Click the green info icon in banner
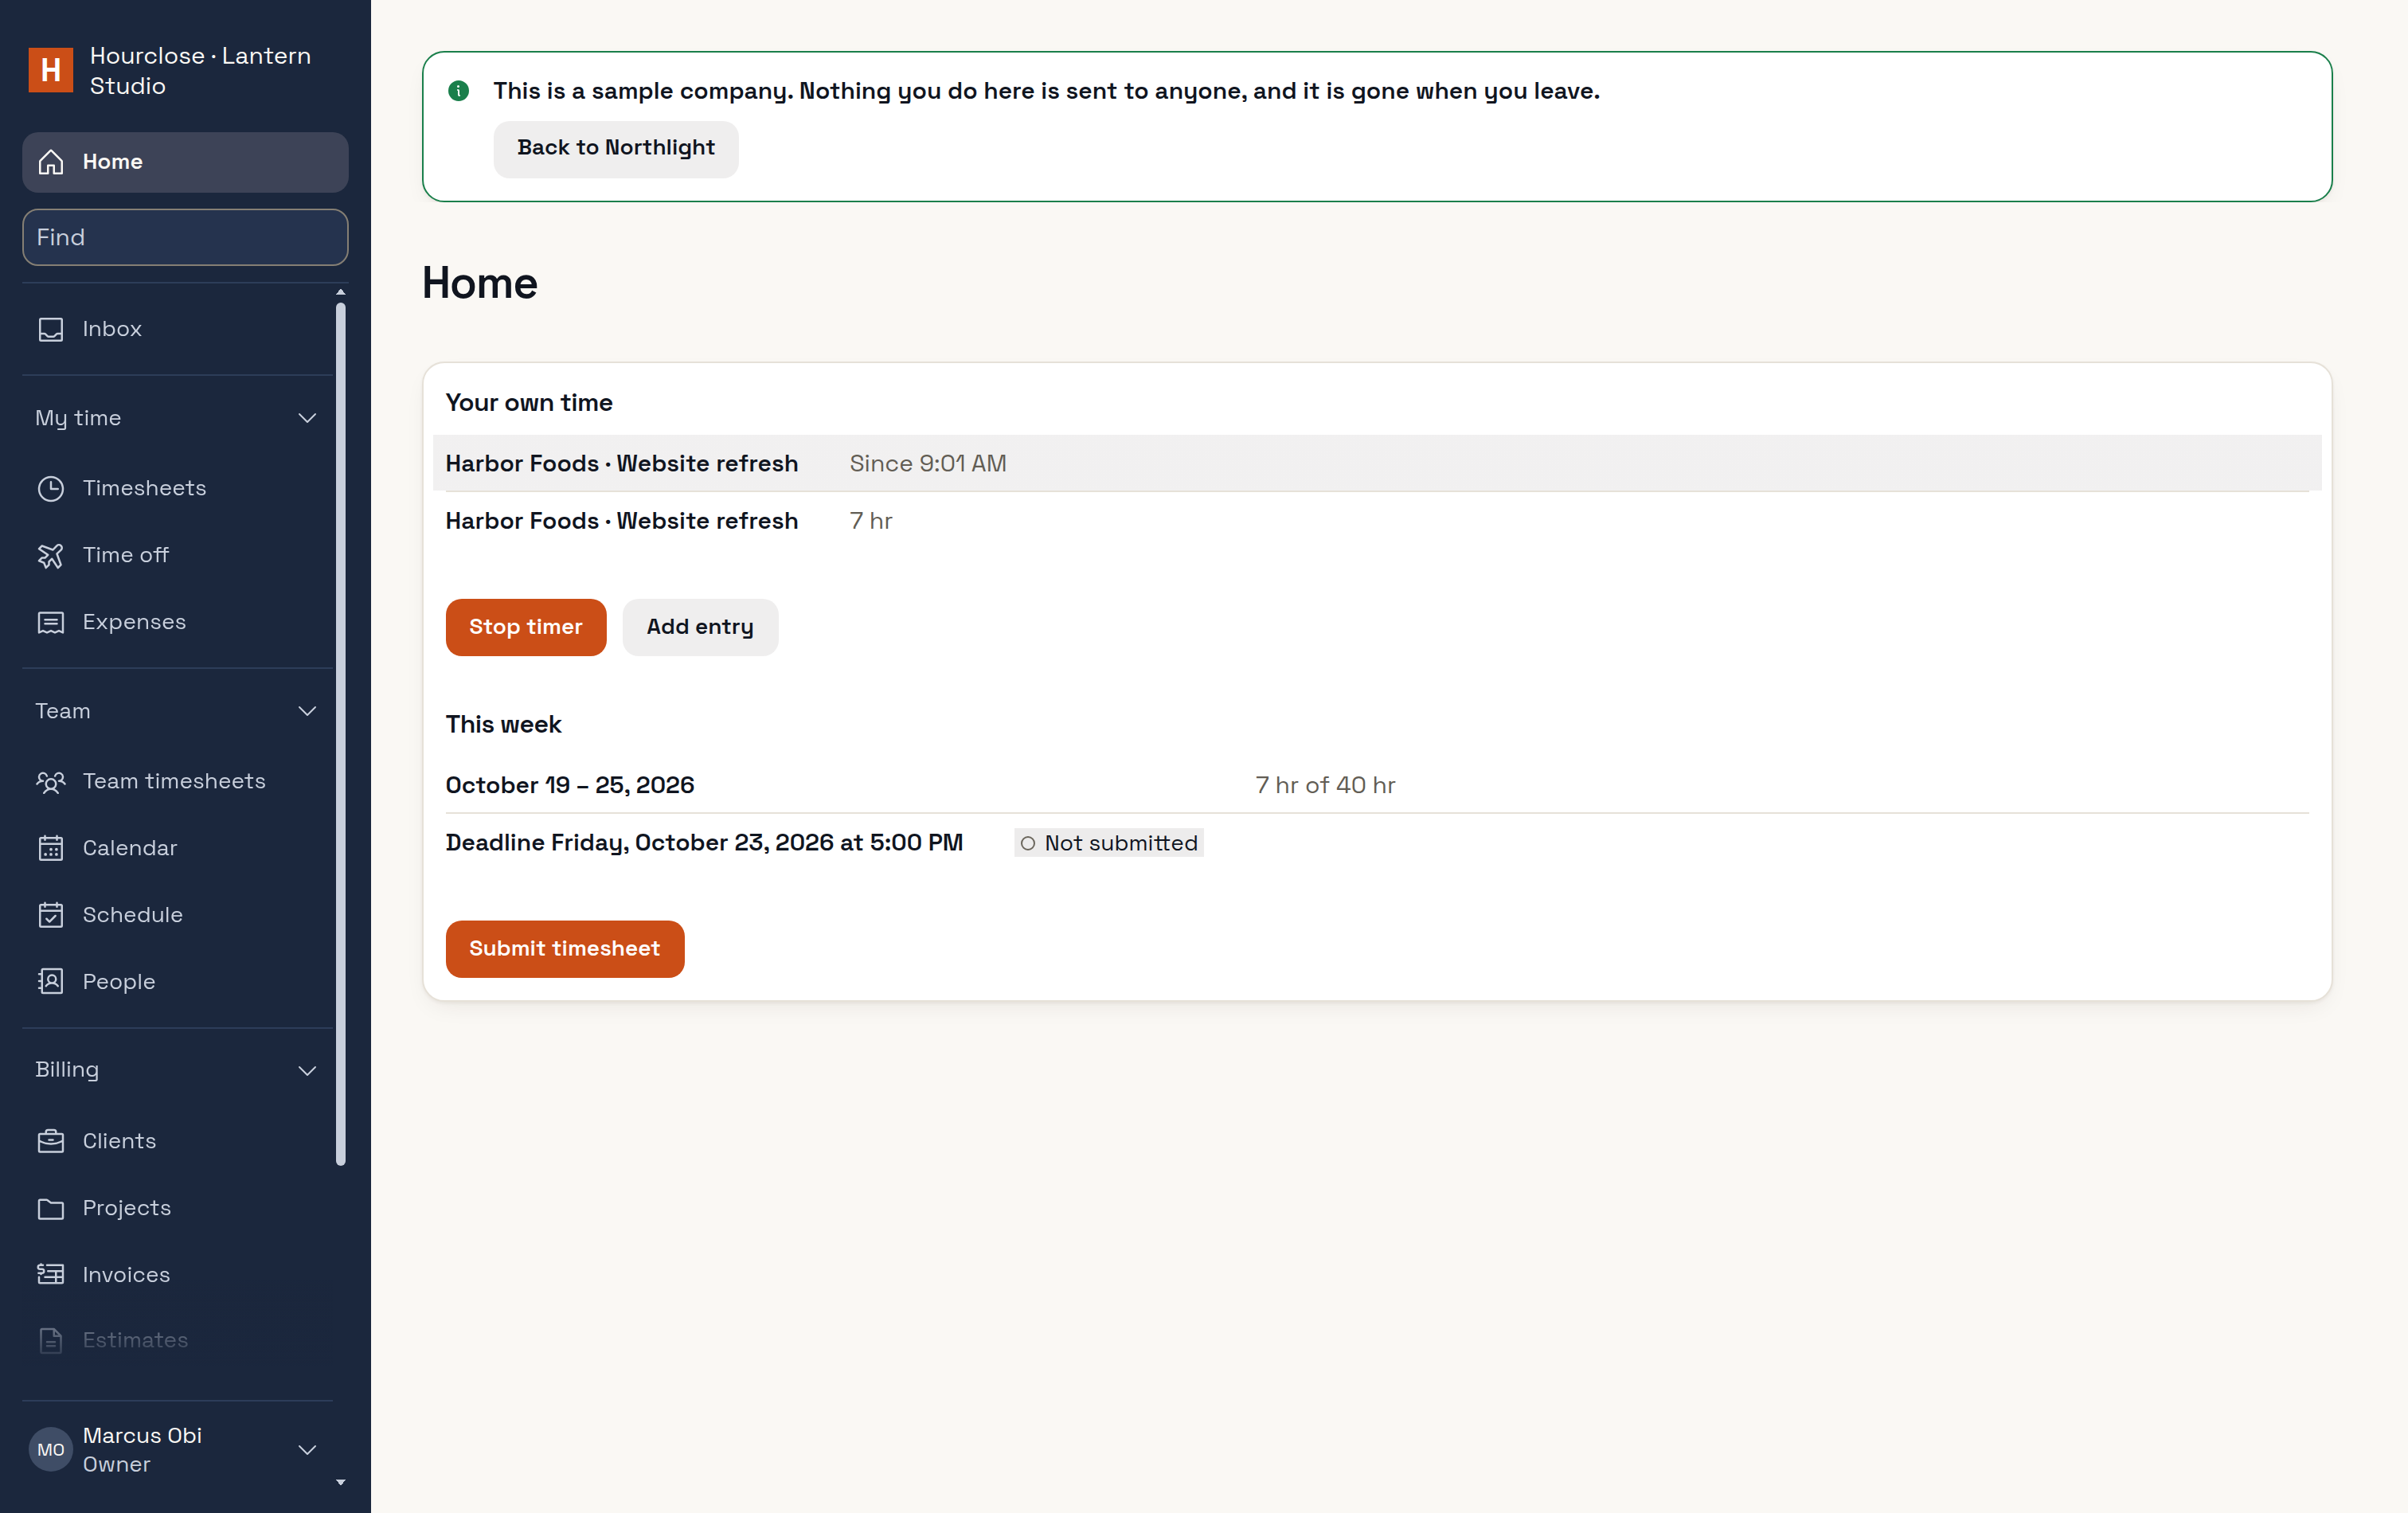 click(459, 91)
